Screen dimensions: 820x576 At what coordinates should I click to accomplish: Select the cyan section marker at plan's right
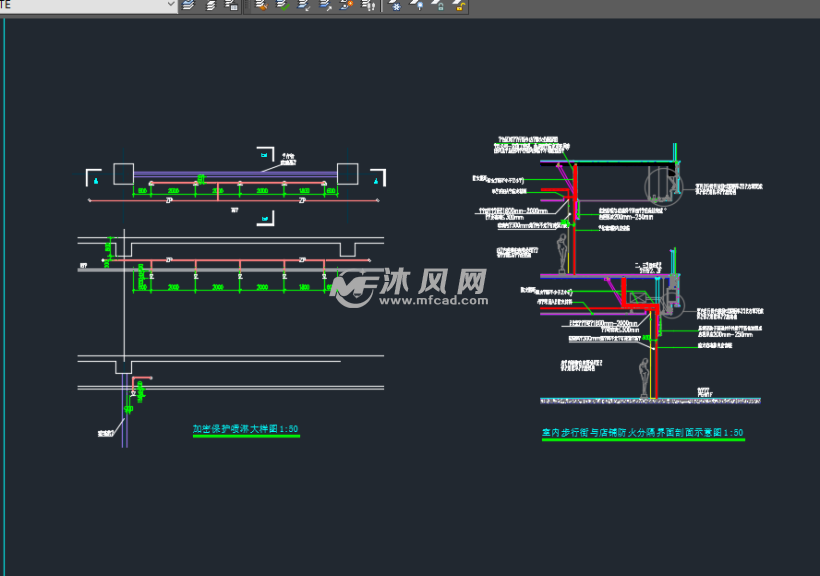click(x=376, y=181)
